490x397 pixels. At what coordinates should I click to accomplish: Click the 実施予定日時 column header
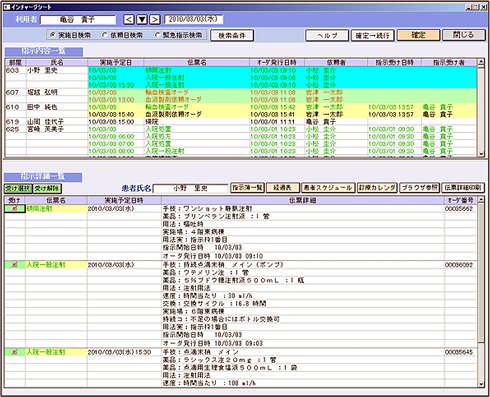coord(124,200)
